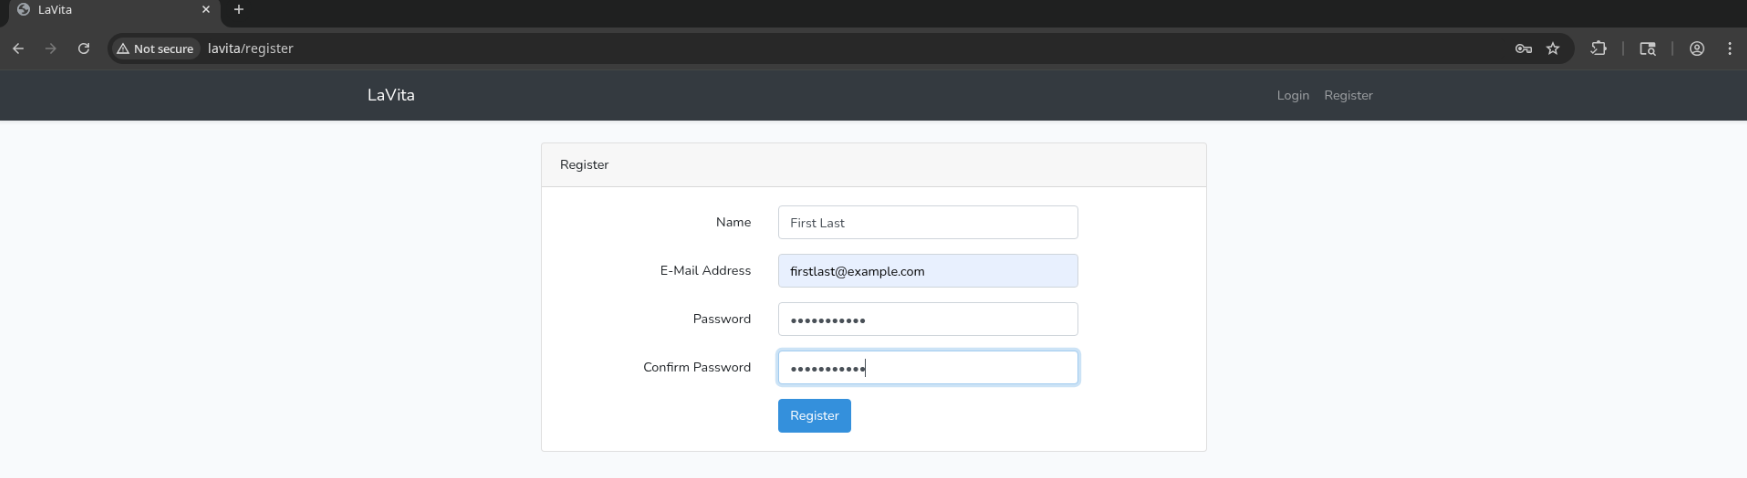The width and height of the screenshot is (1747, 478).
Task: Click into the E-Mail Address field
Action: click(927, 271)
